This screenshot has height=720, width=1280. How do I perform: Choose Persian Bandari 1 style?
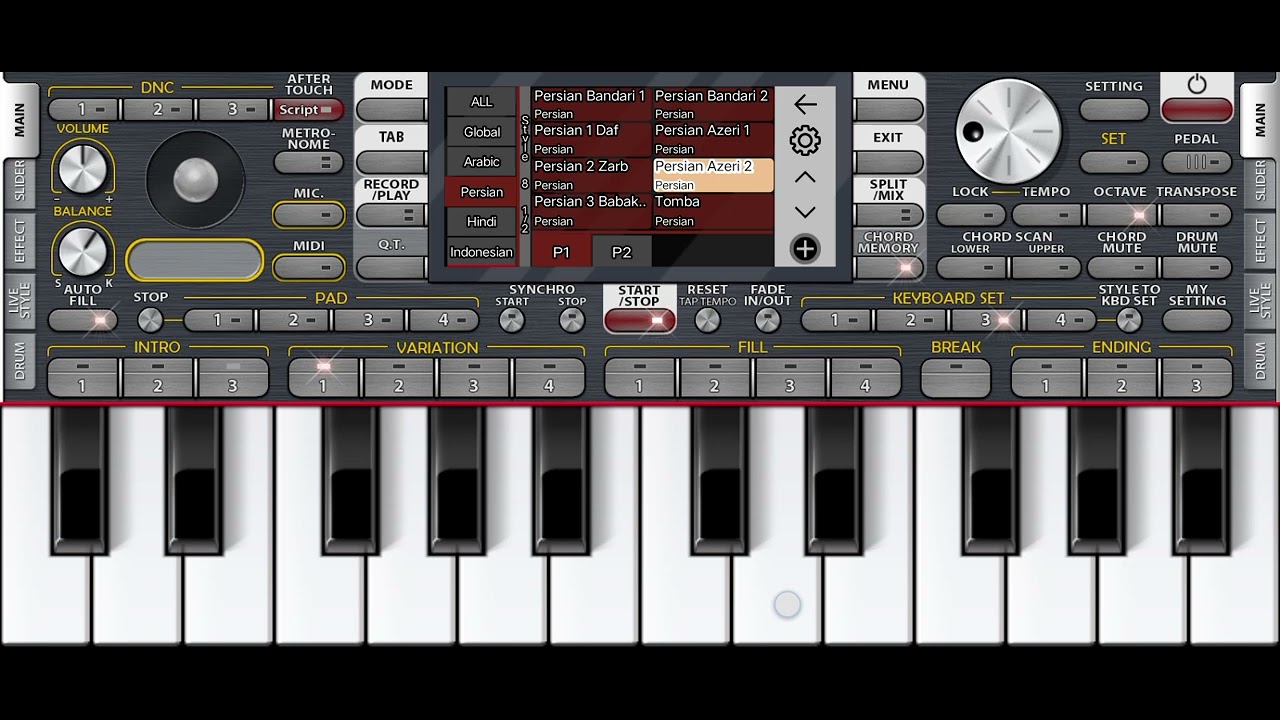tap(591, 104)
